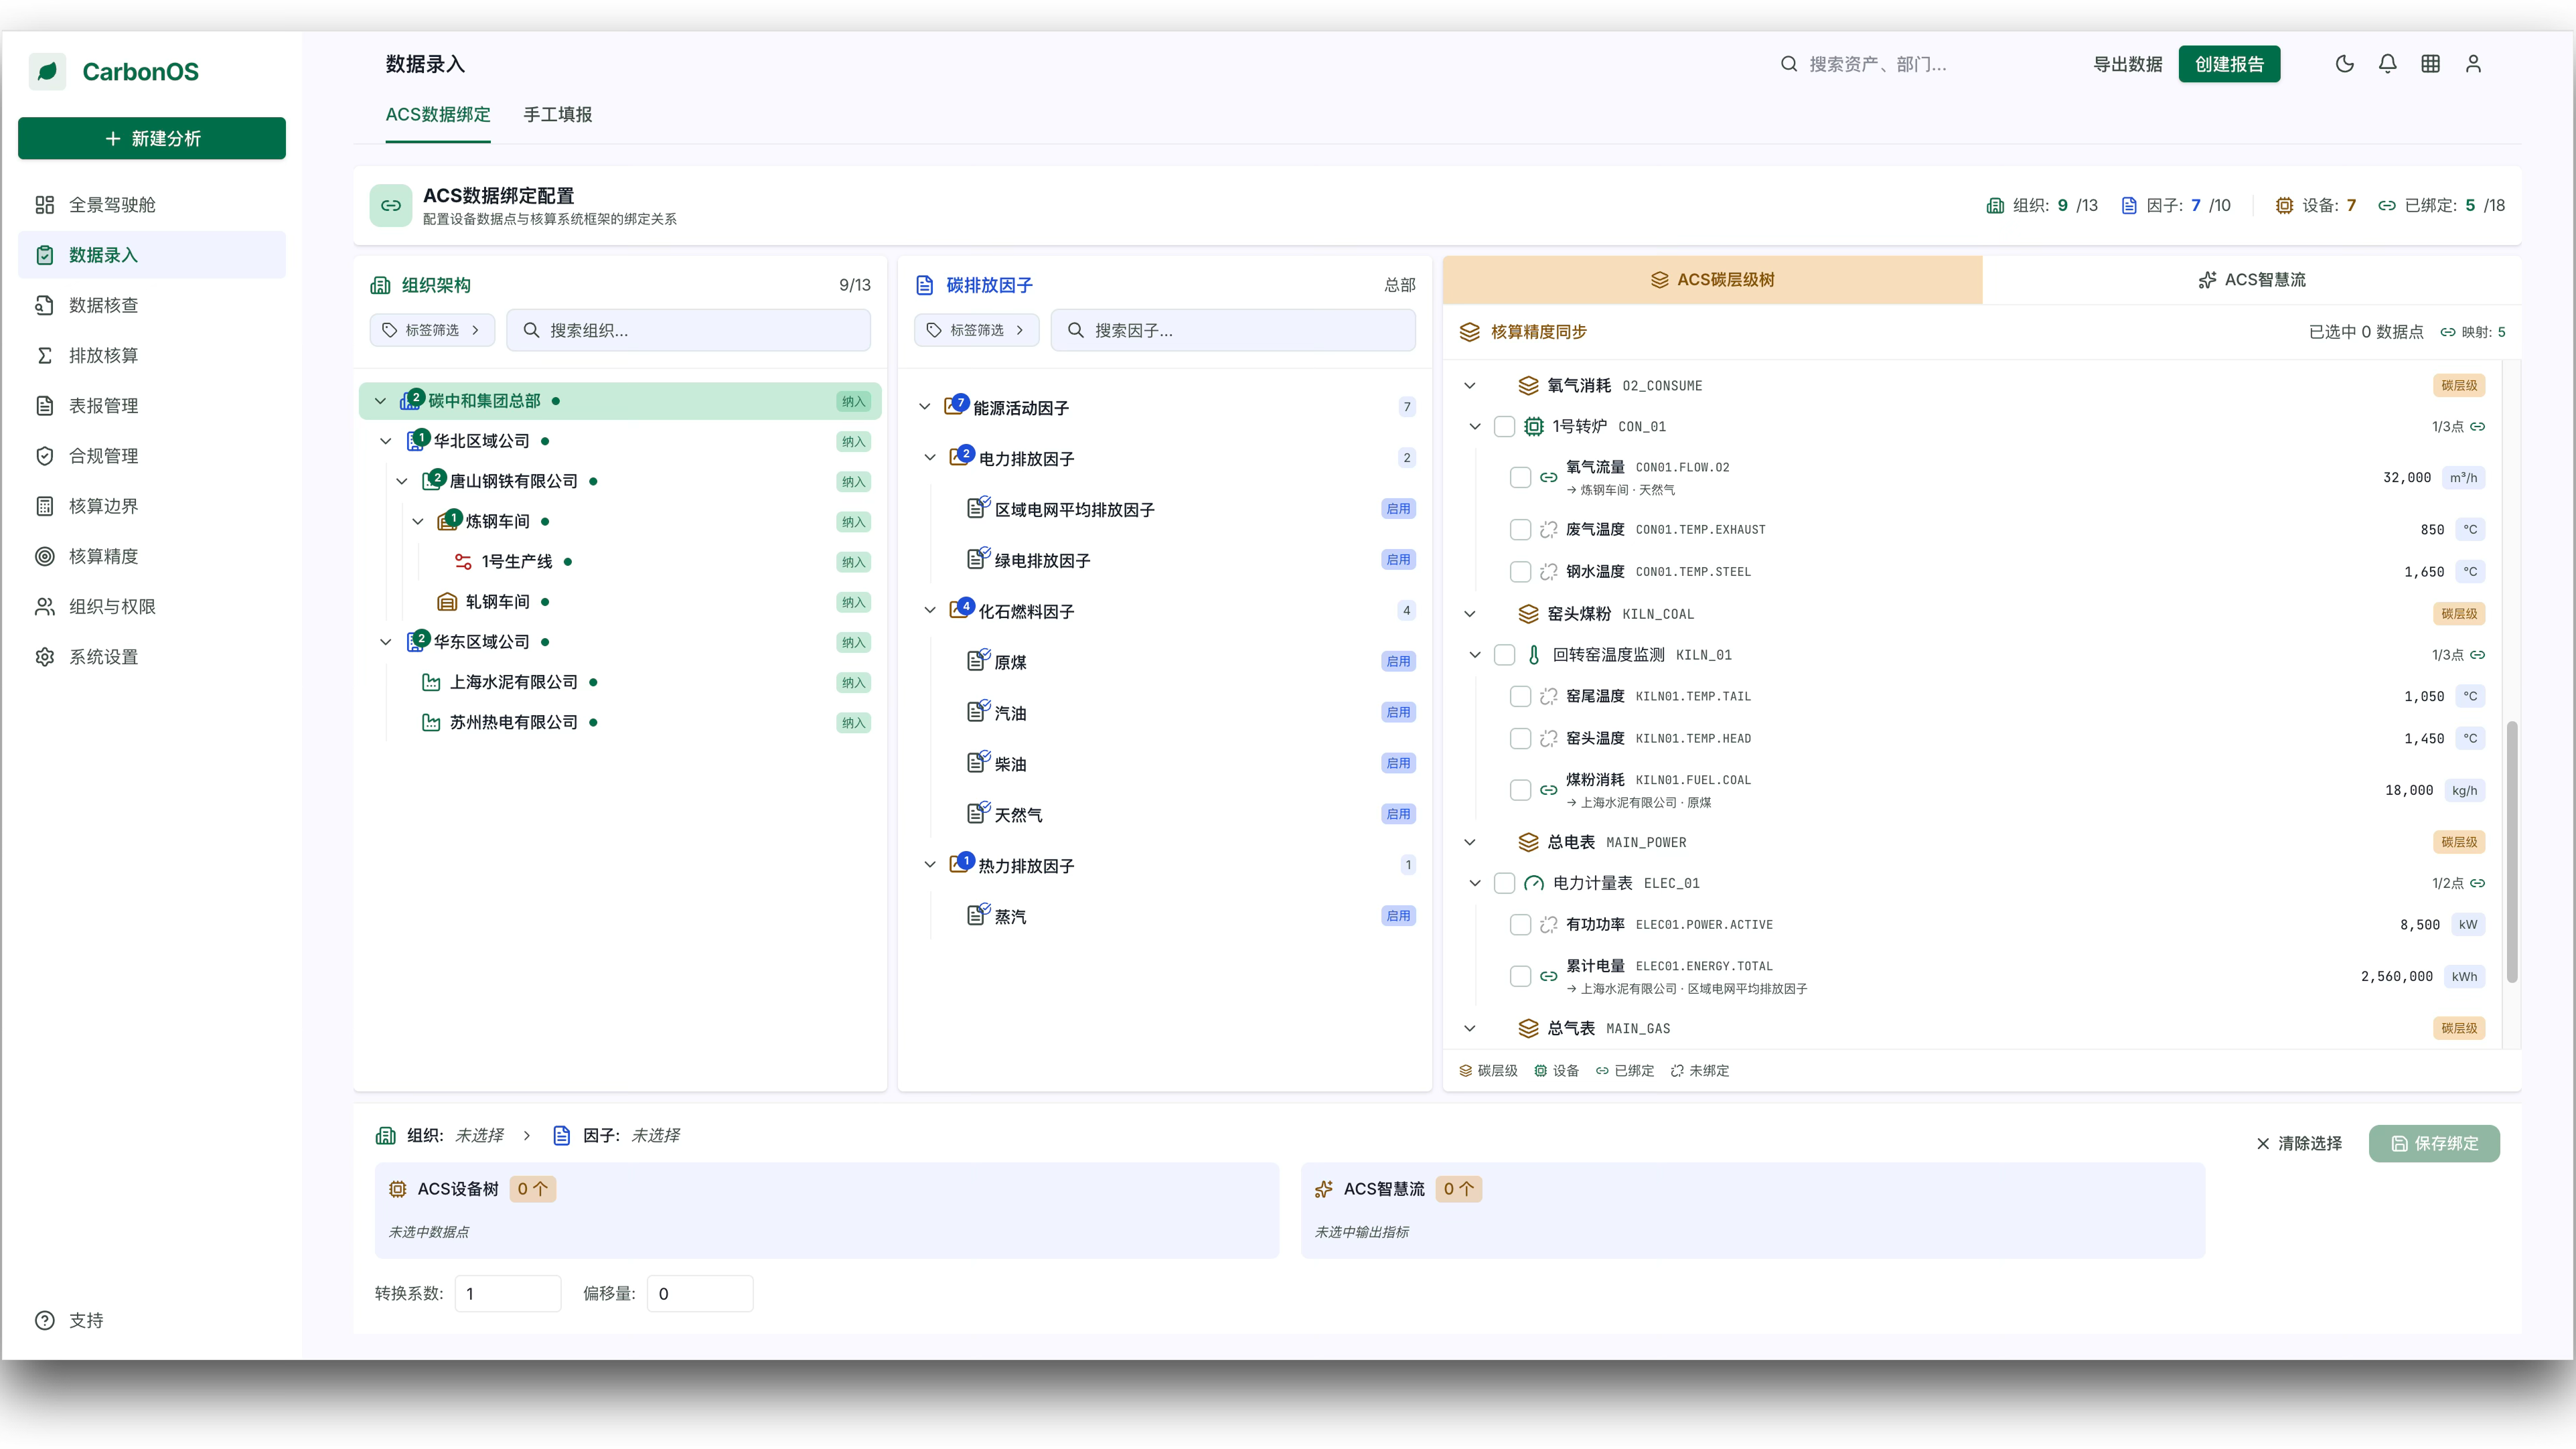Collapse the 化石燃料因子 group
This screenshot has width=2576, height=1449.
click(930, 611)
